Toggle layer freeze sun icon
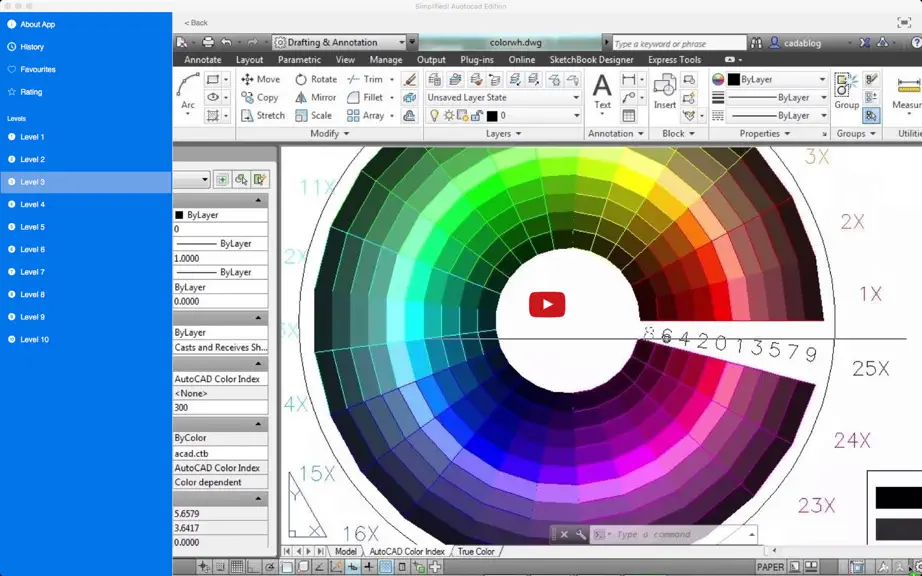 pos(449,116)
